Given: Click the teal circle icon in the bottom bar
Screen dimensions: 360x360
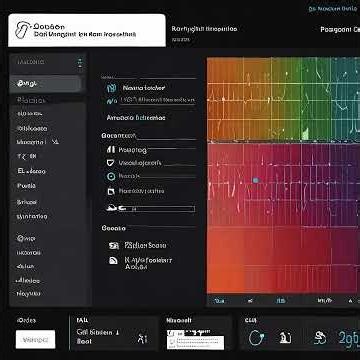Looking at the screenshot, I should tap(256, 338).
